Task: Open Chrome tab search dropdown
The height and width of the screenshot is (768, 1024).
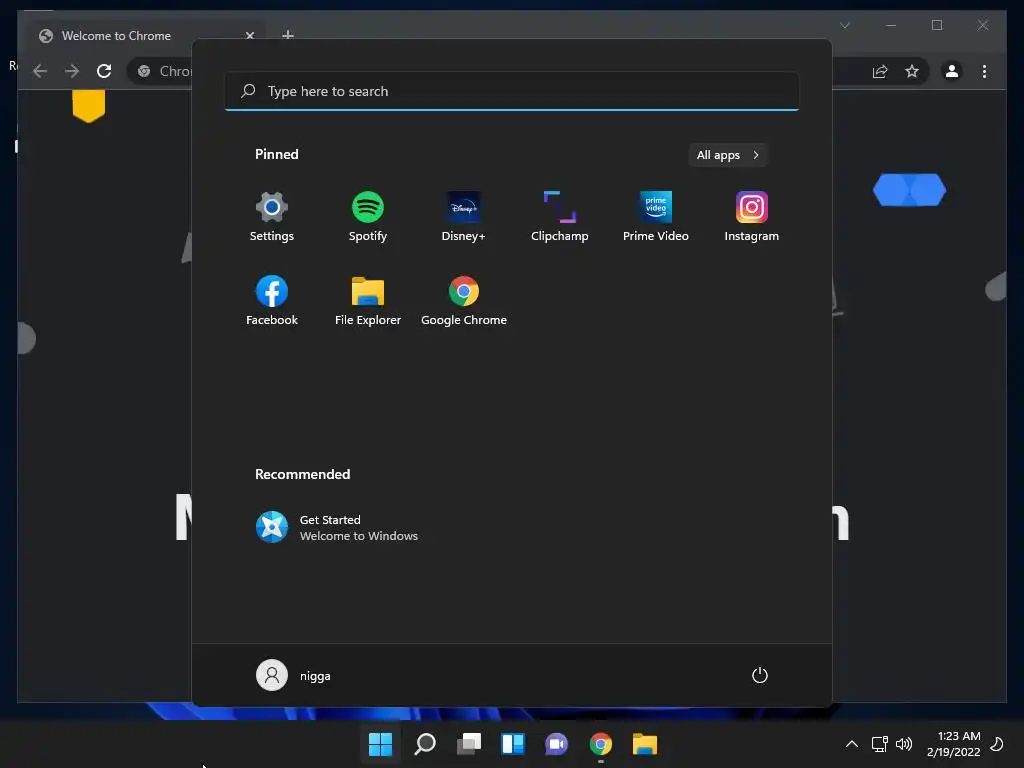Action: (x=845, y=25)
